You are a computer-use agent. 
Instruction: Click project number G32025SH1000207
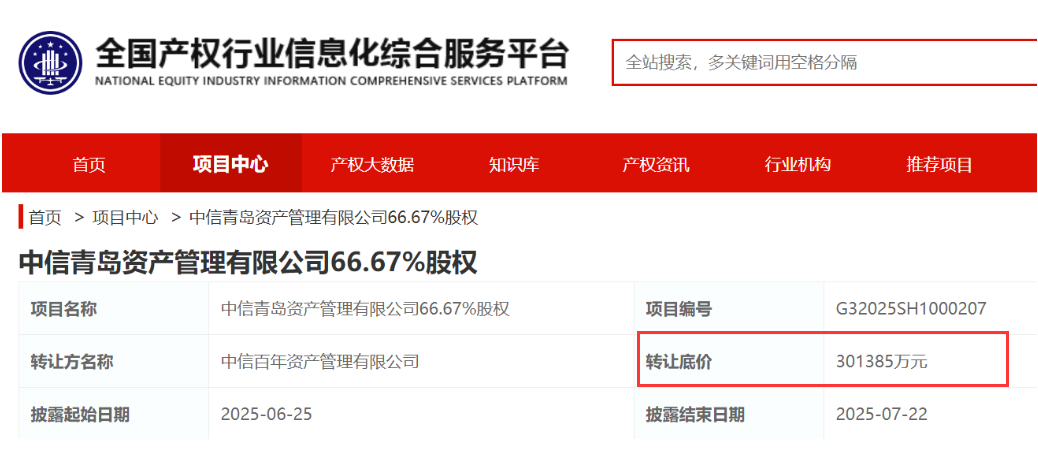[x=911, y=308]
